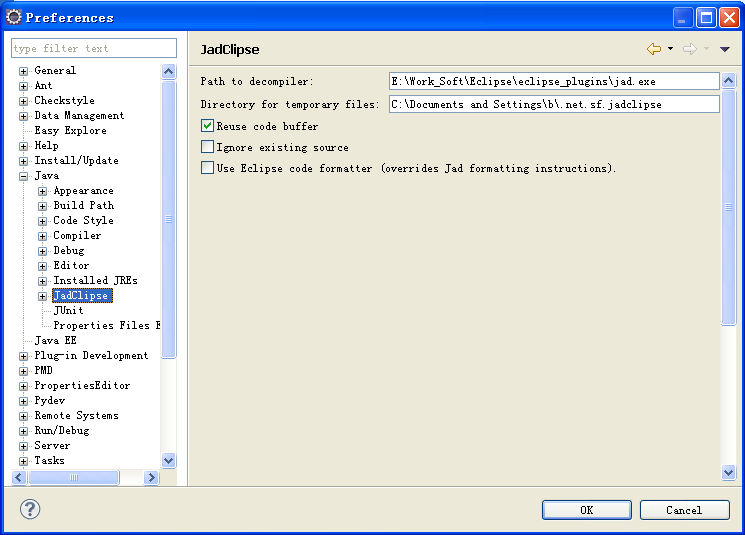Expand the Installed JREs node
745x535 pixels.
click(x=43, y=281)
